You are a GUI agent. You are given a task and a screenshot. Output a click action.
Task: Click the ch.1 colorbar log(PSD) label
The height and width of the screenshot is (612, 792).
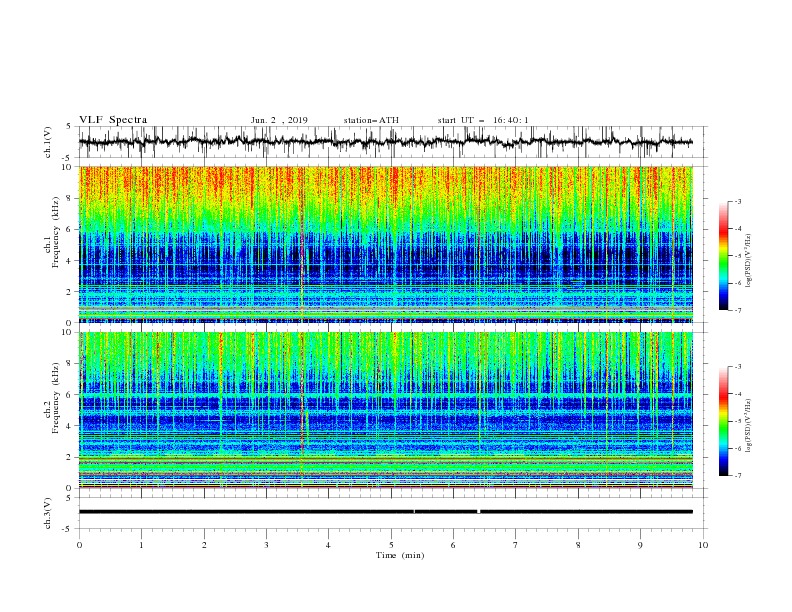pos(749,261)
